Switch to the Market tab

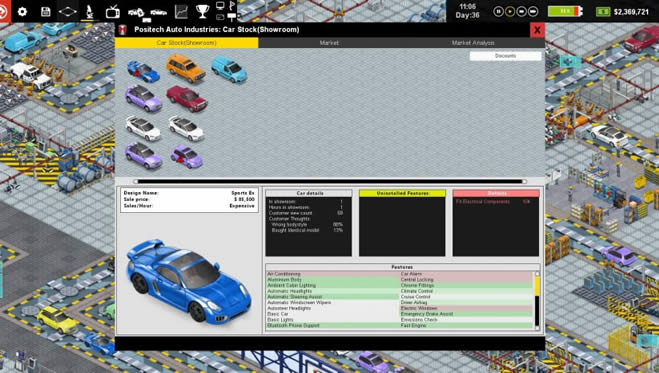(329, 43)
